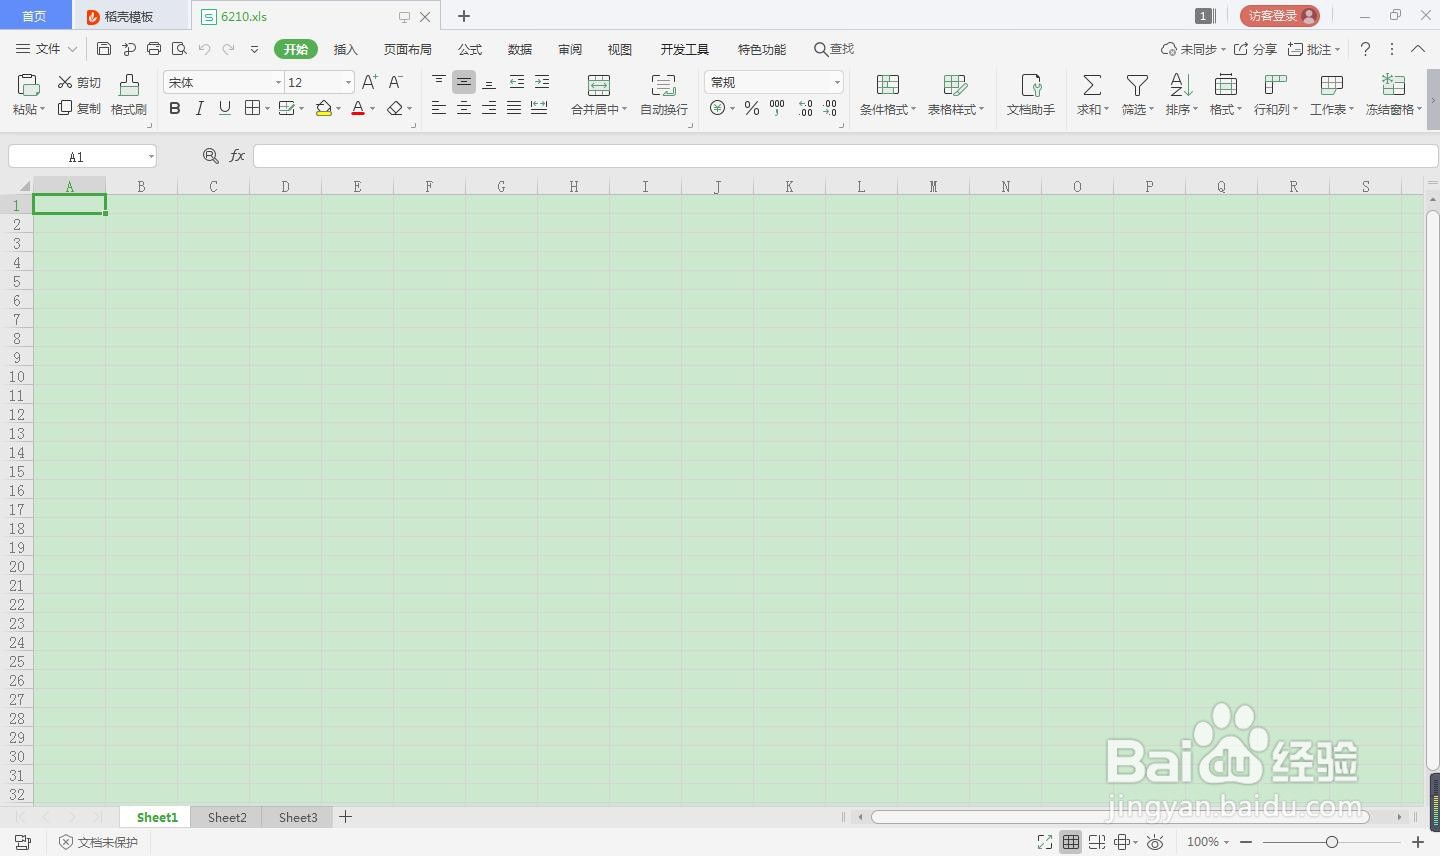Expand the Worksheet (工作表) dropdown

pyautogui.click(x=1351, y=109)
